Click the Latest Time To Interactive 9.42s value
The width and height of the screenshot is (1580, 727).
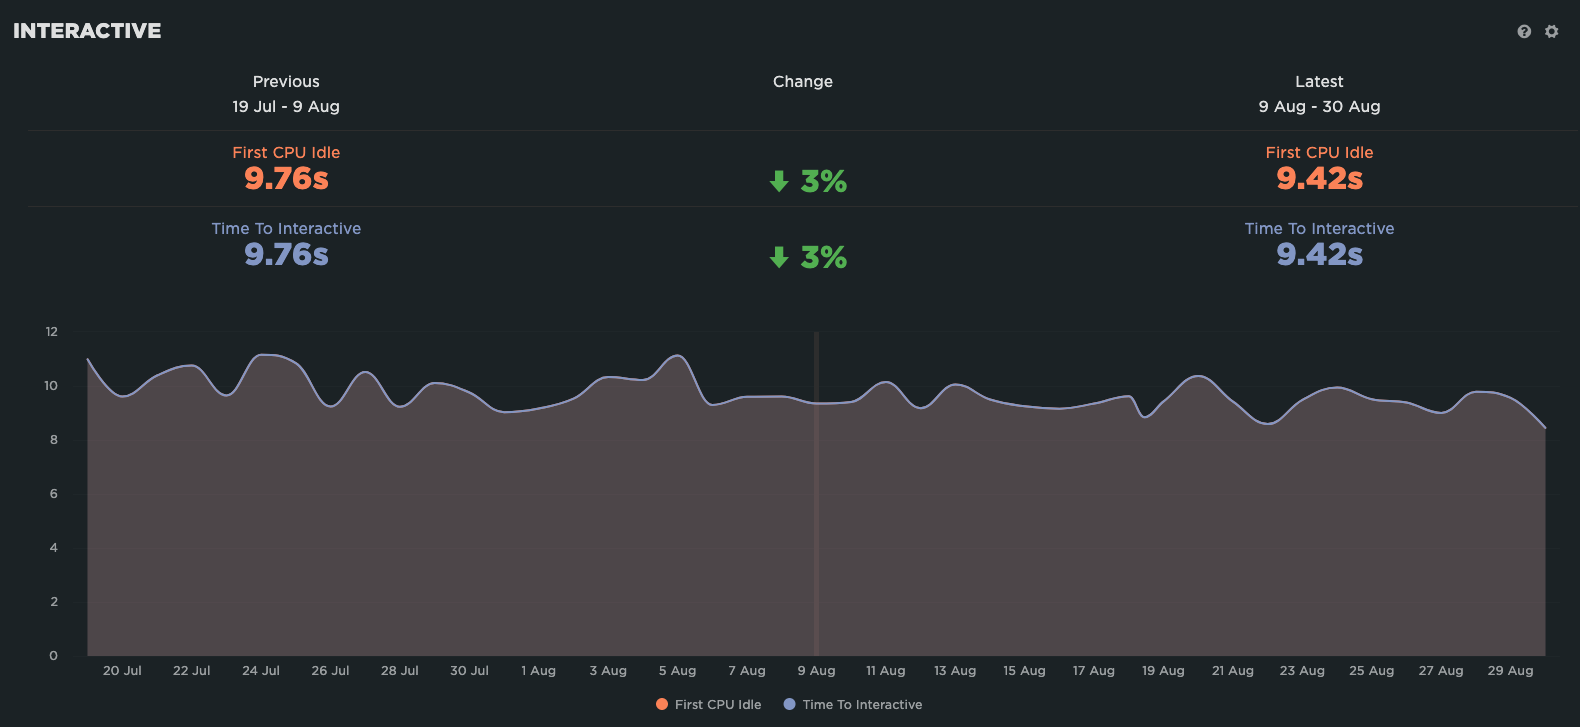coord(1319,255)
